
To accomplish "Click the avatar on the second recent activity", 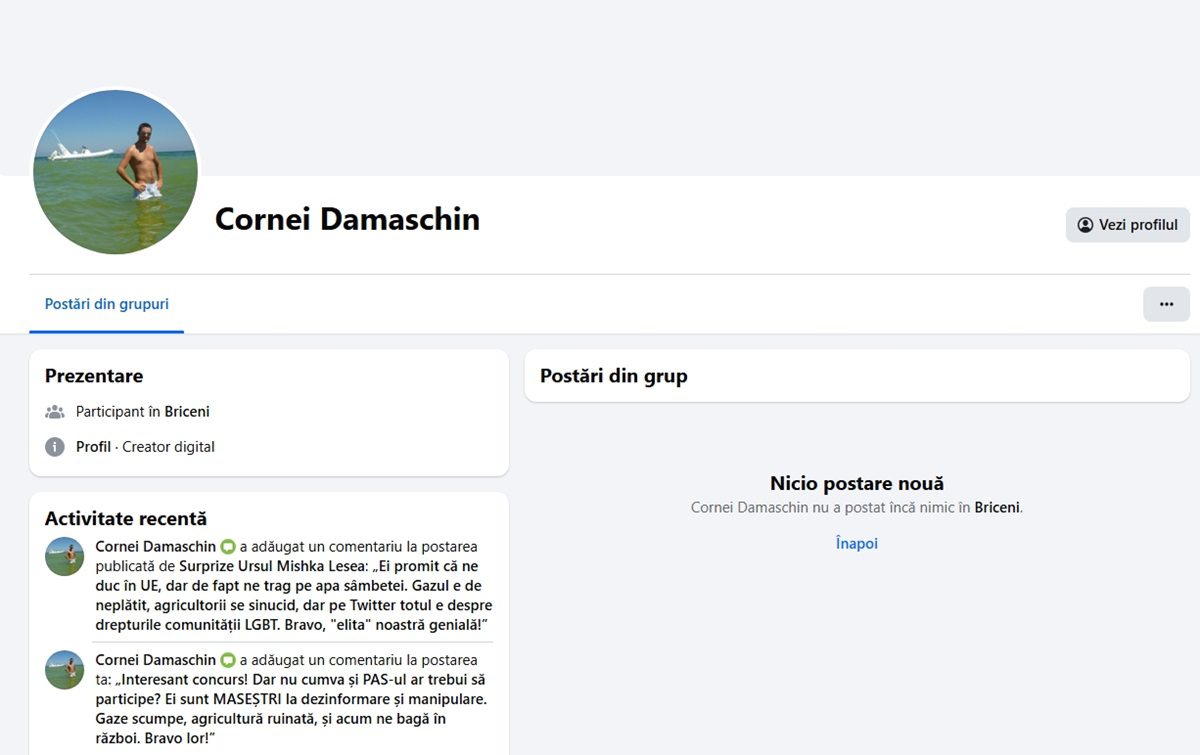I will 65,670.
